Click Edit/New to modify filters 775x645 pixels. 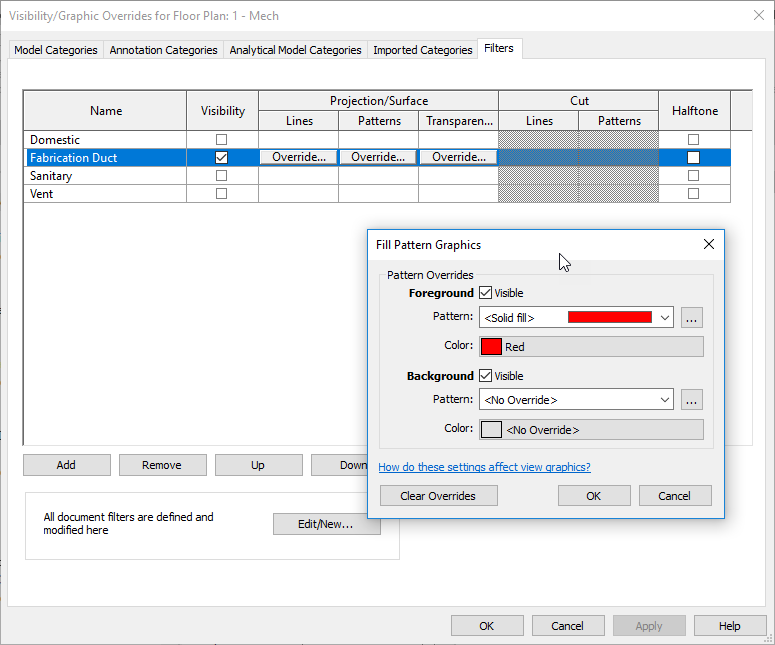(326, 524)
